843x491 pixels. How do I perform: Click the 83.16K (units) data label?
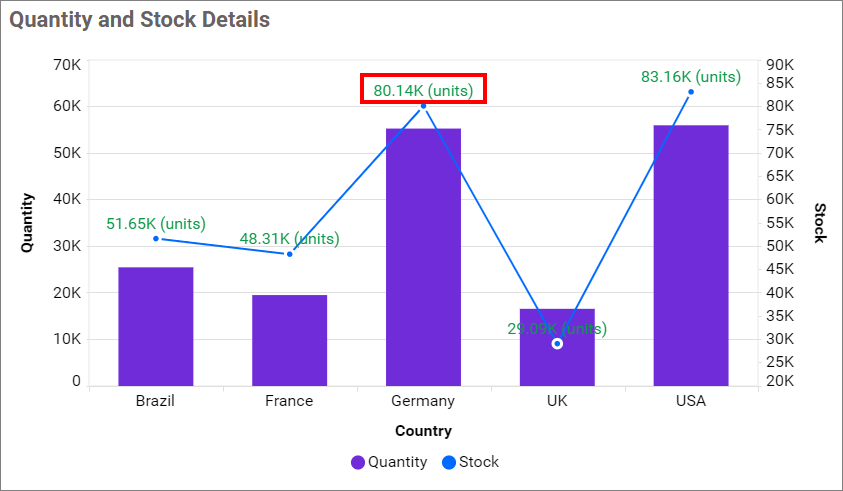click(x=691, y=76)
